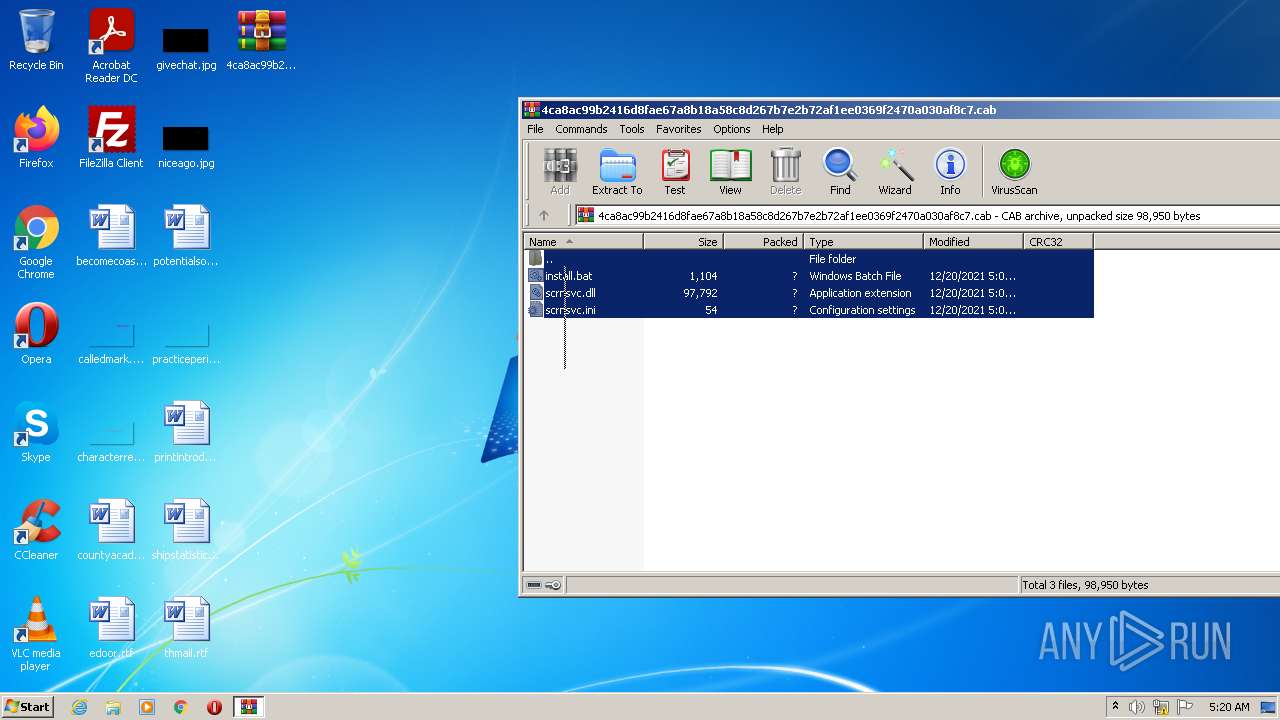The height and width of the screenshot is (720, 1280).
Task: Open Internet Explorer from taskbar
Action: (x=80, y=707)
